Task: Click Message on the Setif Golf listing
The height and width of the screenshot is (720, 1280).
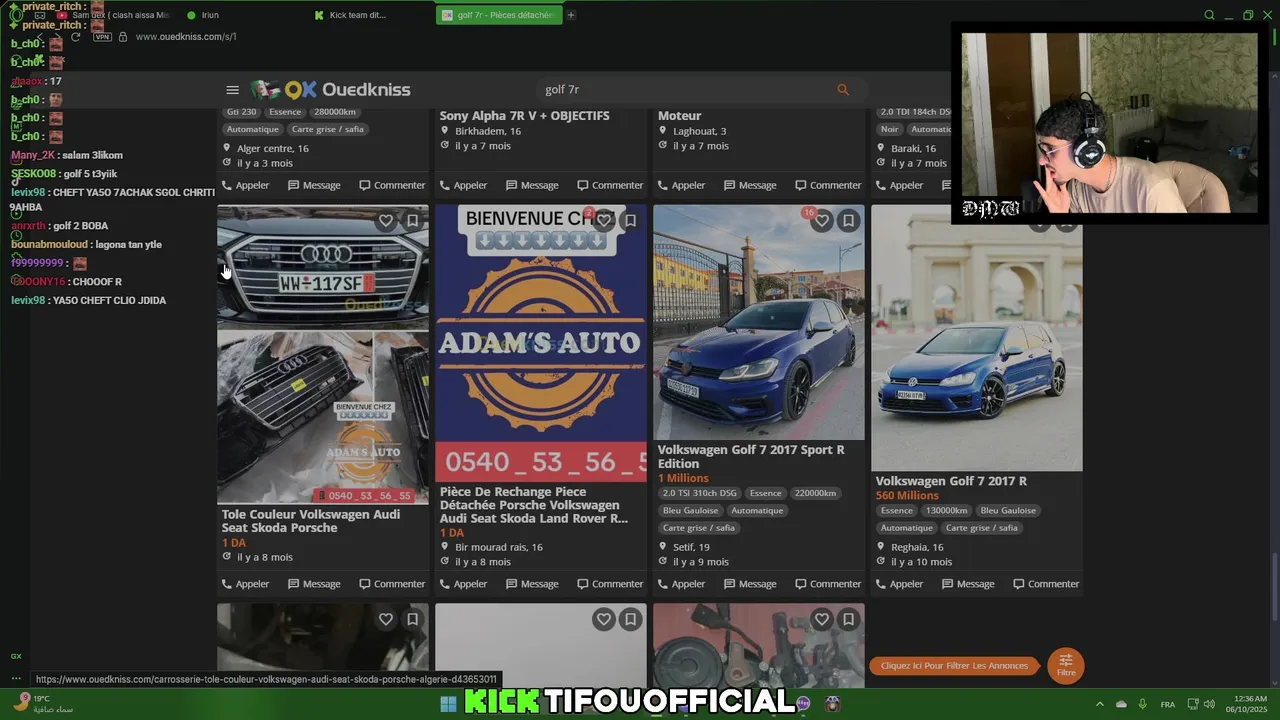Action: pos(750,584)
